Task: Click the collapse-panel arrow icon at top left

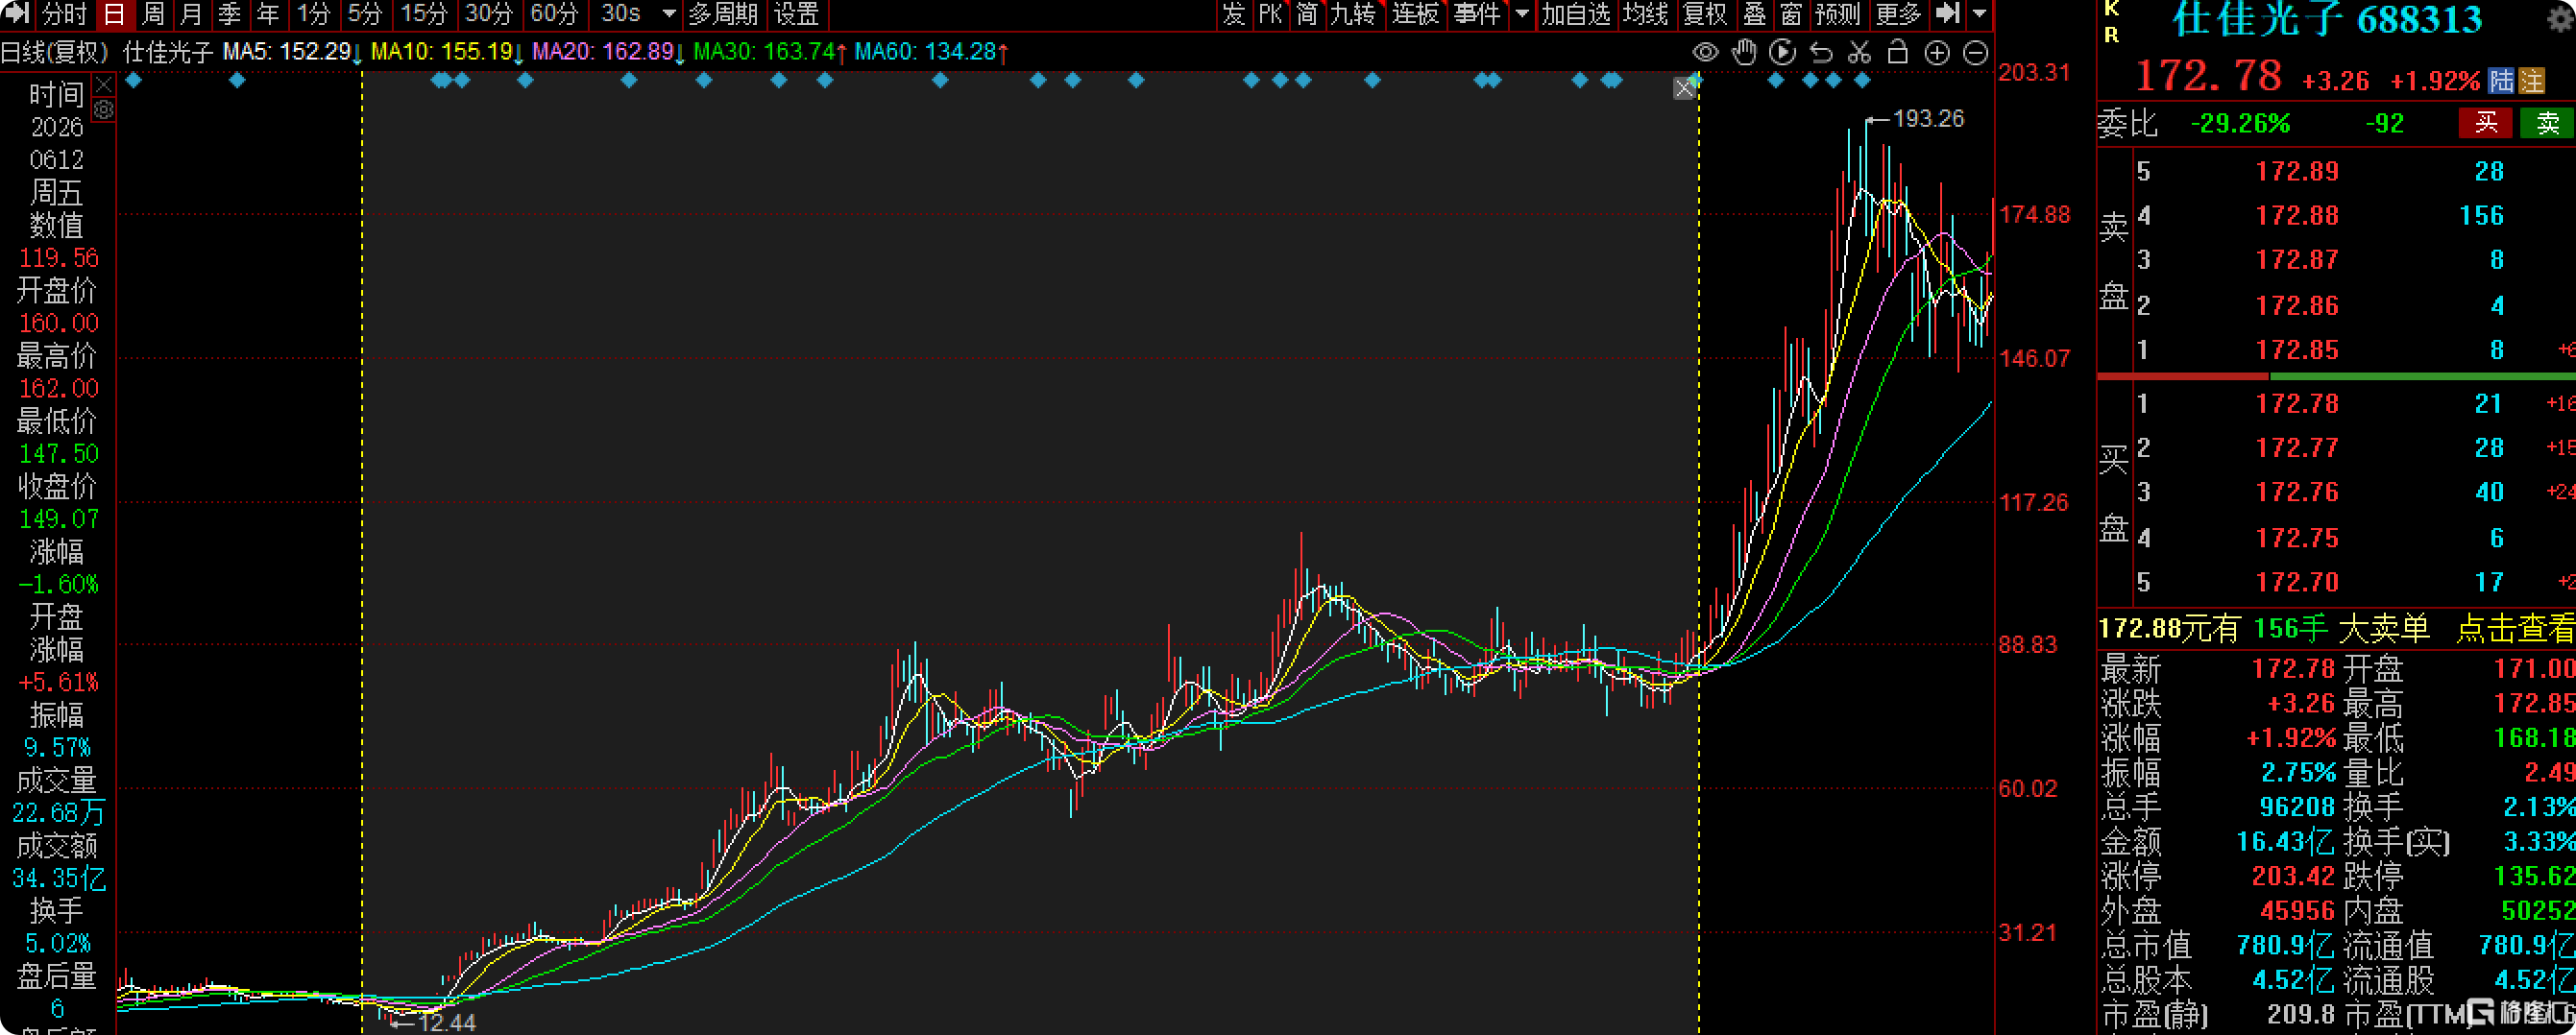Action: tap(17, 14)
